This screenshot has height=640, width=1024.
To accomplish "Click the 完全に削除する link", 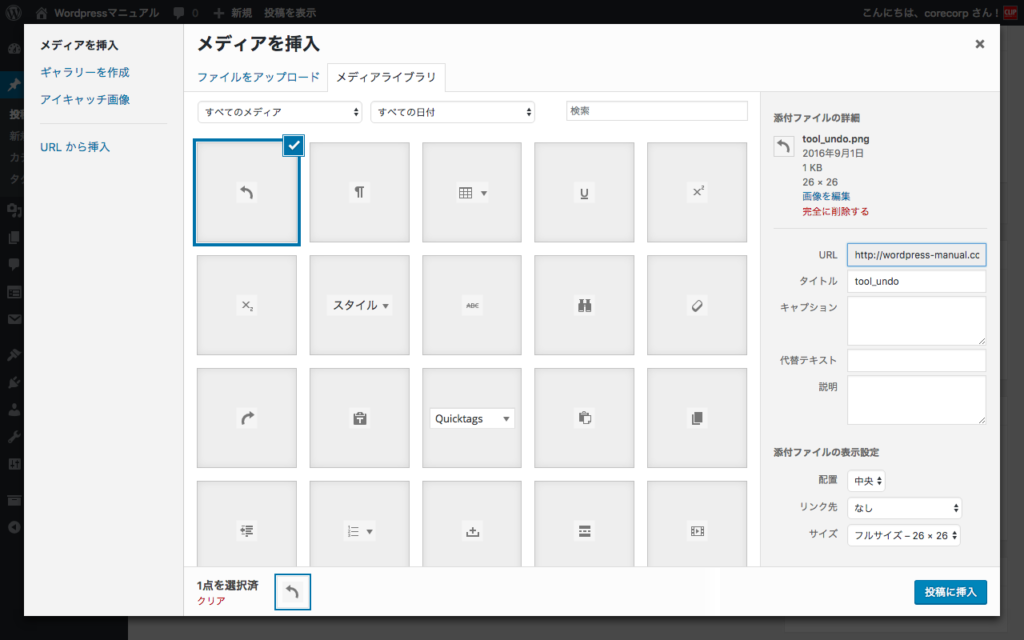I will [835, 211].
